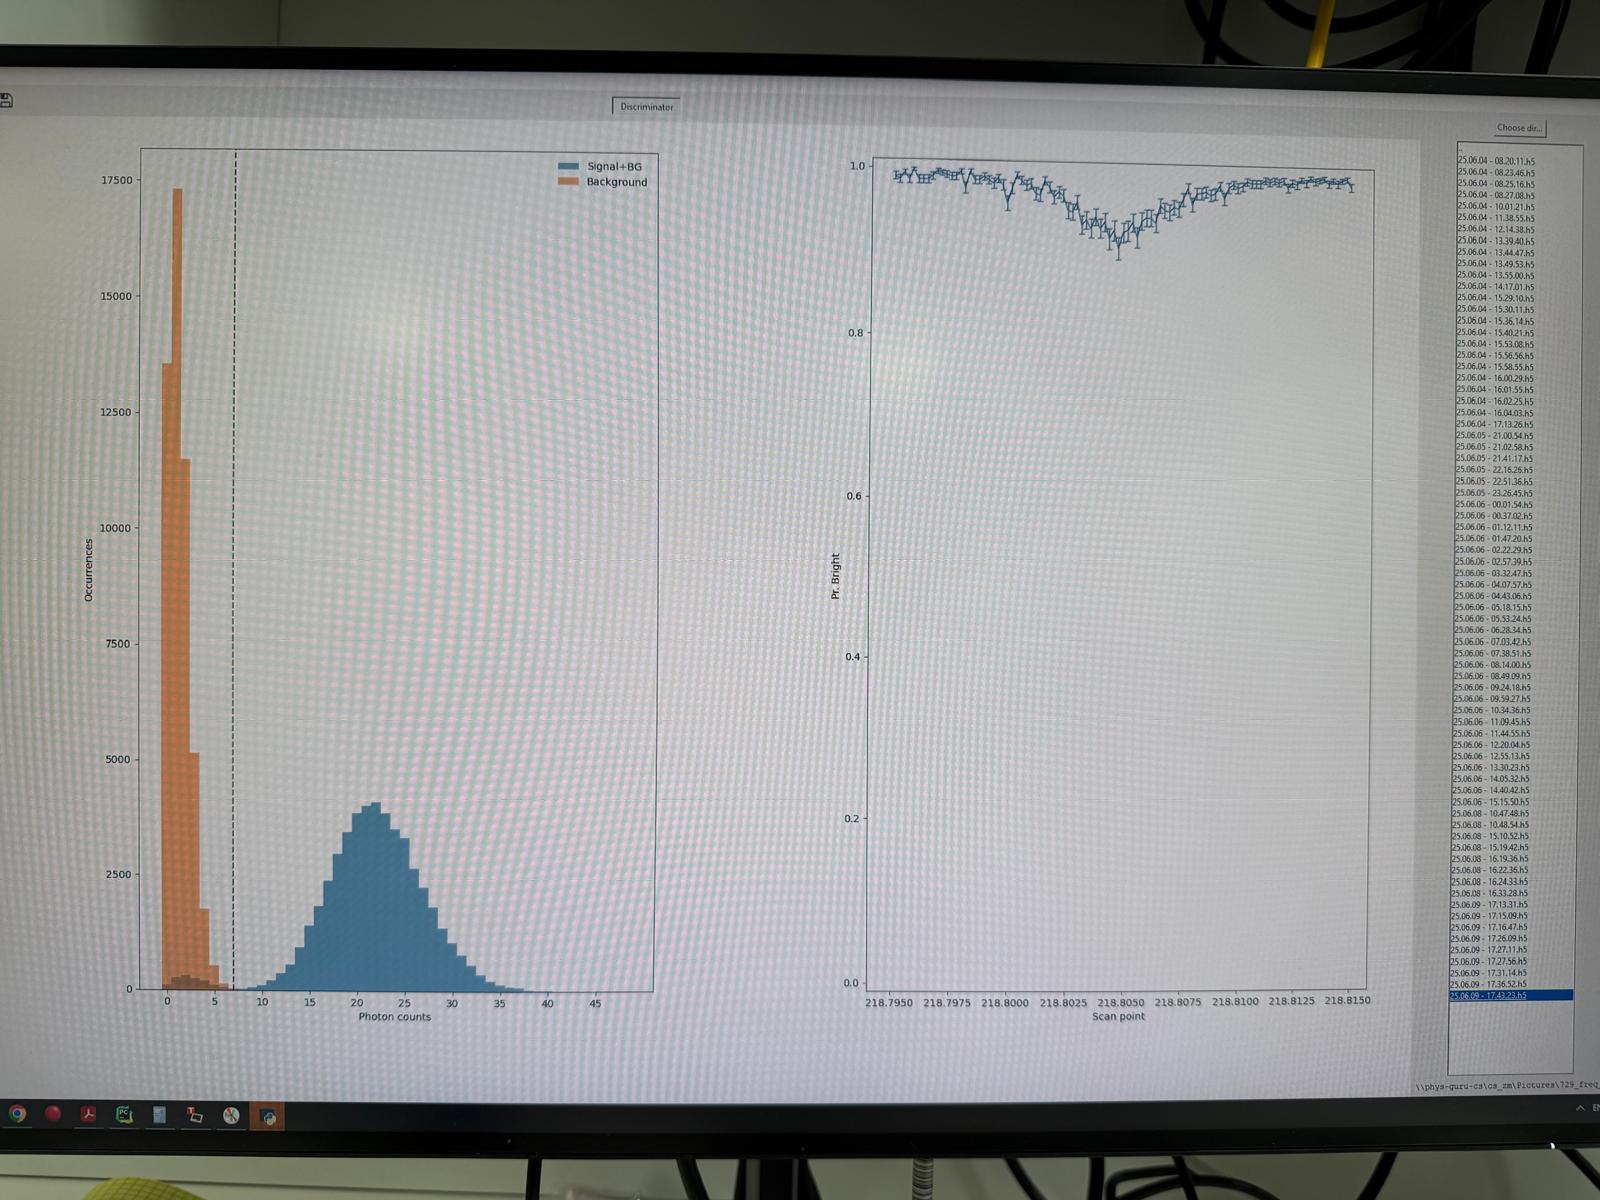This screenshot has height=1200, width=1600.
Task: Click the Choose dir... button
Action: point(1519,128)
